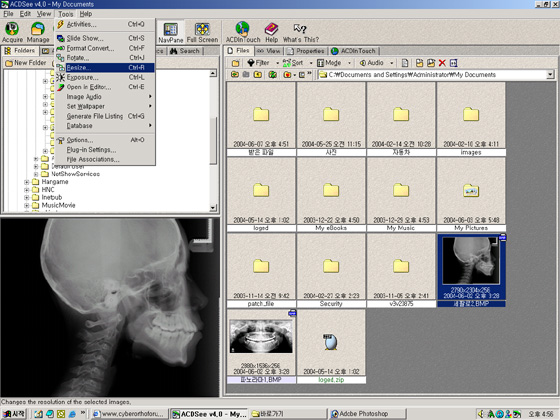Expand the Database submenu
560x420 pixels.
(105, 126)
